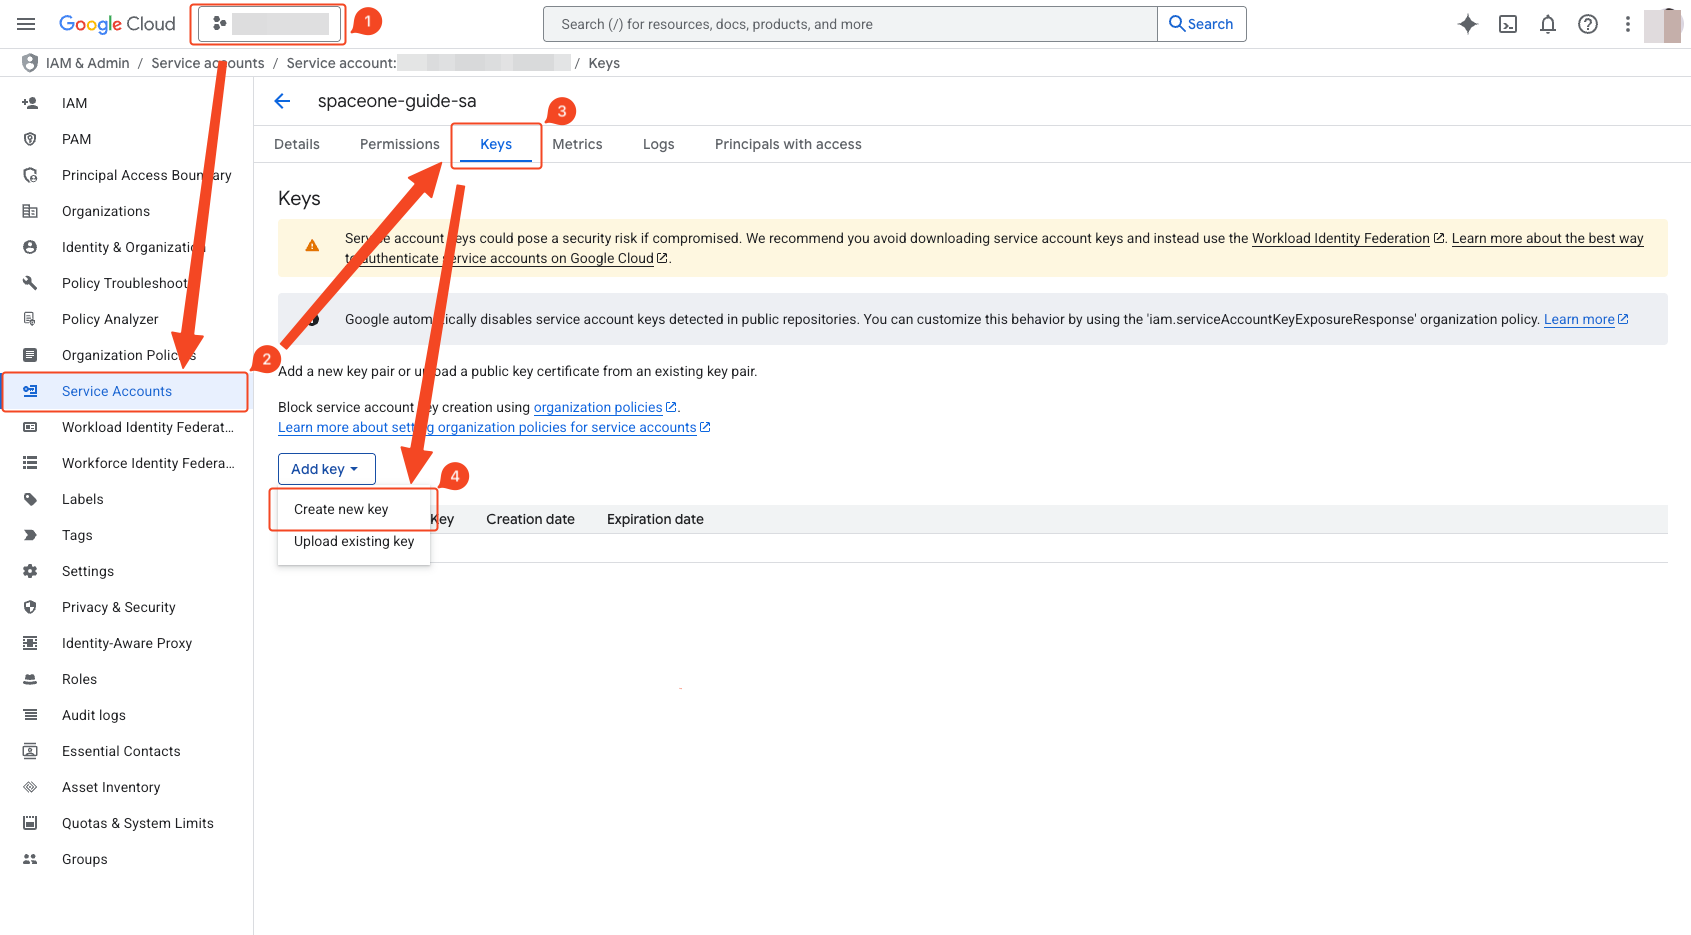Open the hamburger navigation menu
1691x935 pixels.
pyautogui.click(x=26, y=24)
